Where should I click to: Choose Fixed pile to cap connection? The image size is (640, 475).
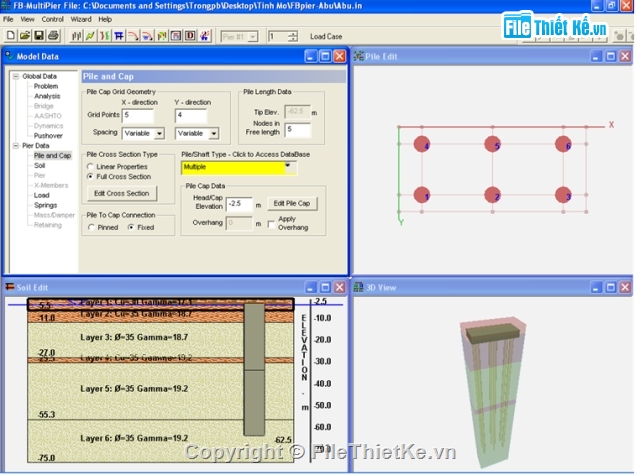[131, 227]
